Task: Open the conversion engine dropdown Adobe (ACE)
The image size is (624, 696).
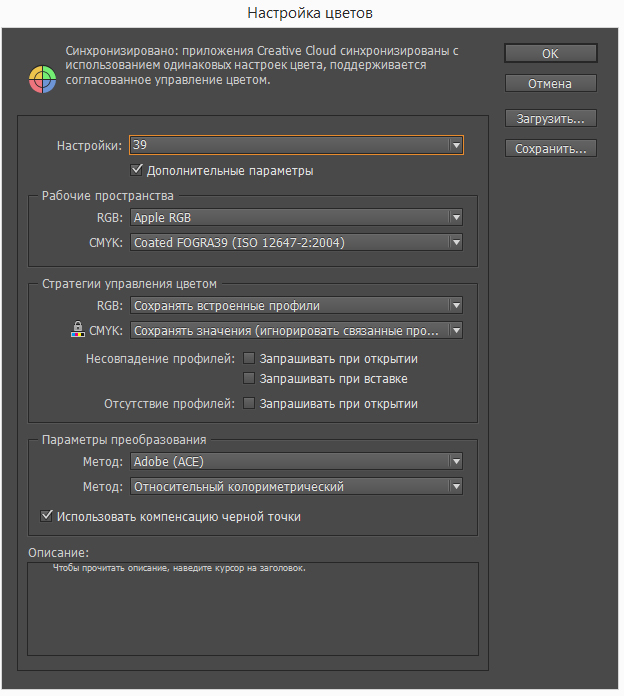Action: point(296,461)
